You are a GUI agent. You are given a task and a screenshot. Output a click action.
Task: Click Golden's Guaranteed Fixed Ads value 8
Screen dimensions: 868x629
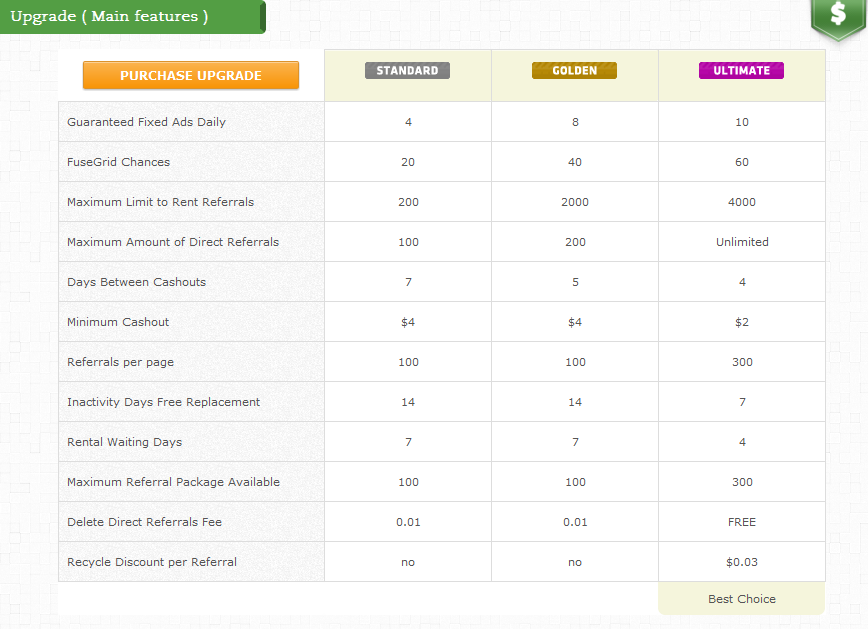[x=575, y=122]
